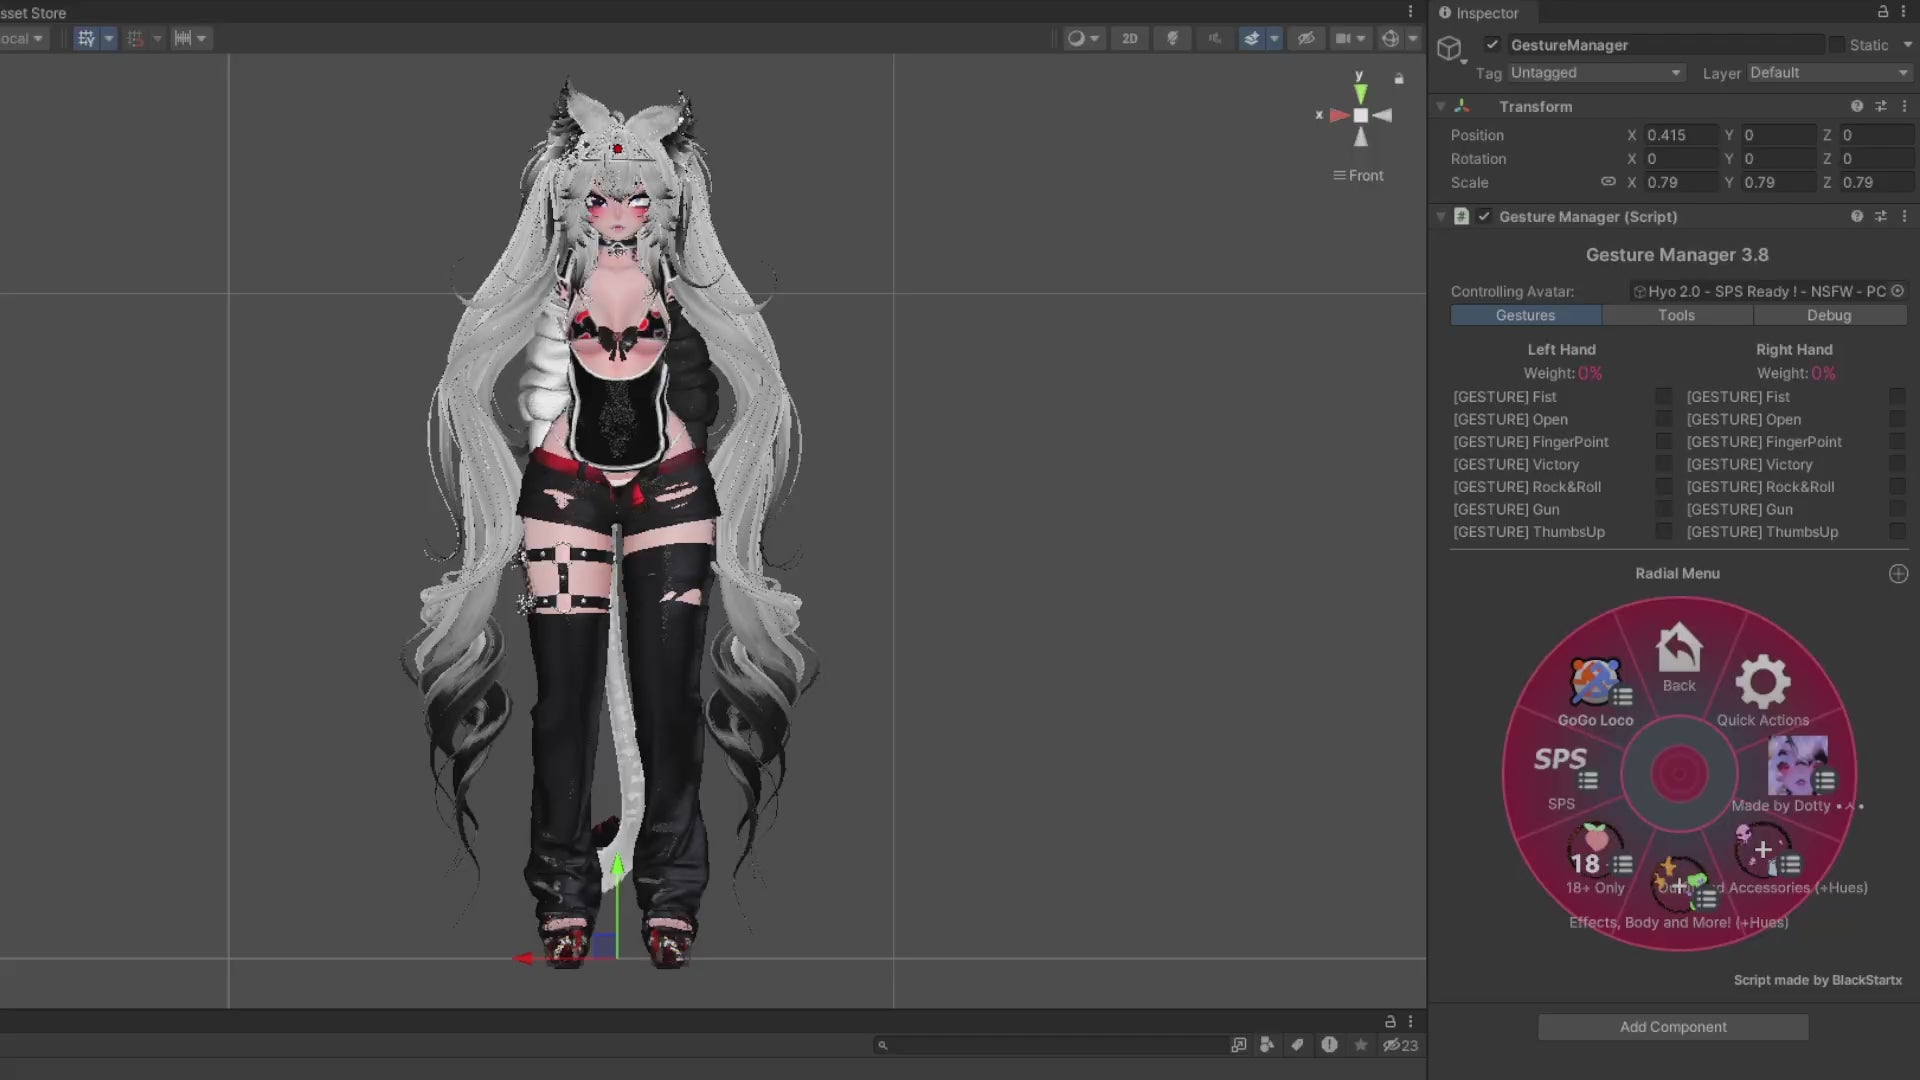Viewport: 1920px width, 1080px height.
Task: Switch to the Debug tab
Action: pyautogui.click(x=1828, y=315)
